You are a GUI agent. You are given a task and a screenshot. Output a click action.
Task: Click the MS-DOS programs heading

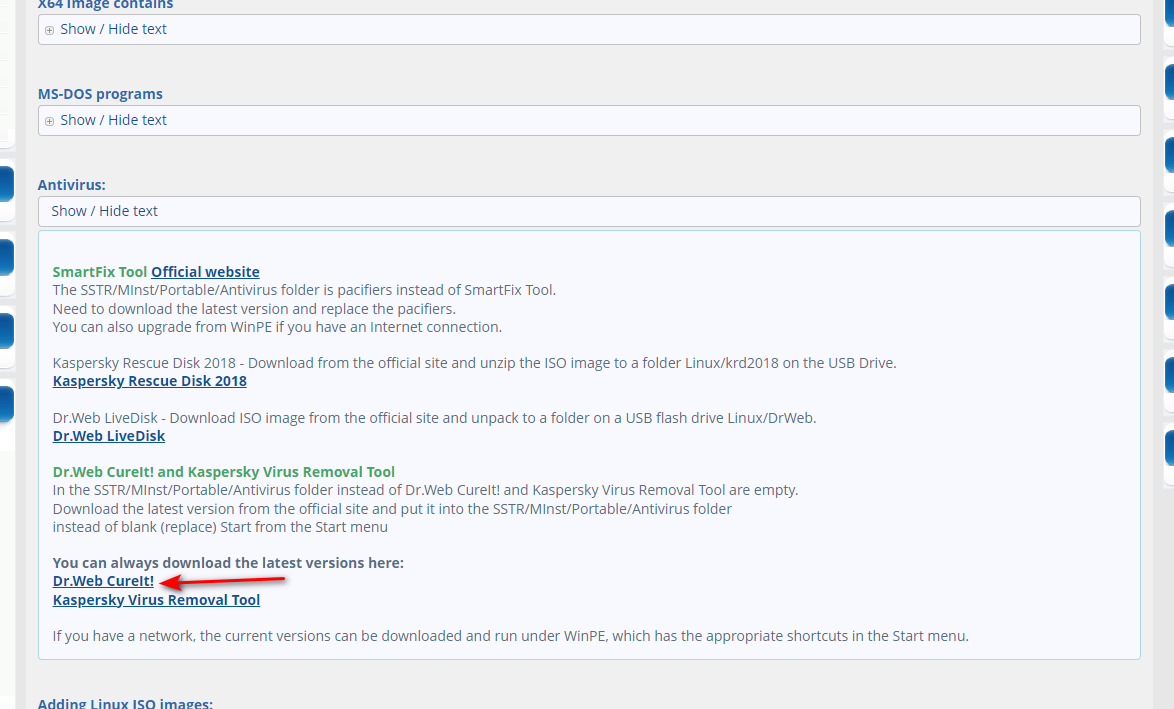(x=100, y=94)
